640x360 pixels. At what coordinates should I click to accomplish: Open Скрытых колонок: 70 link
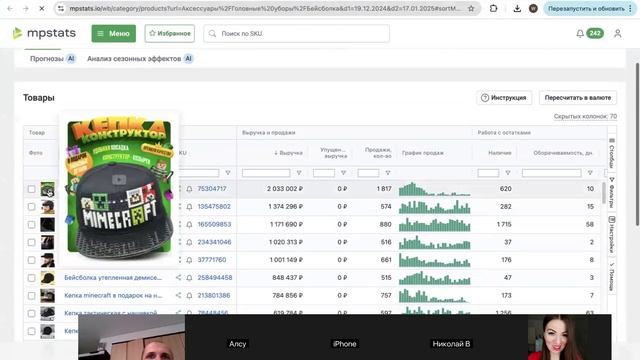coord(585,116)
